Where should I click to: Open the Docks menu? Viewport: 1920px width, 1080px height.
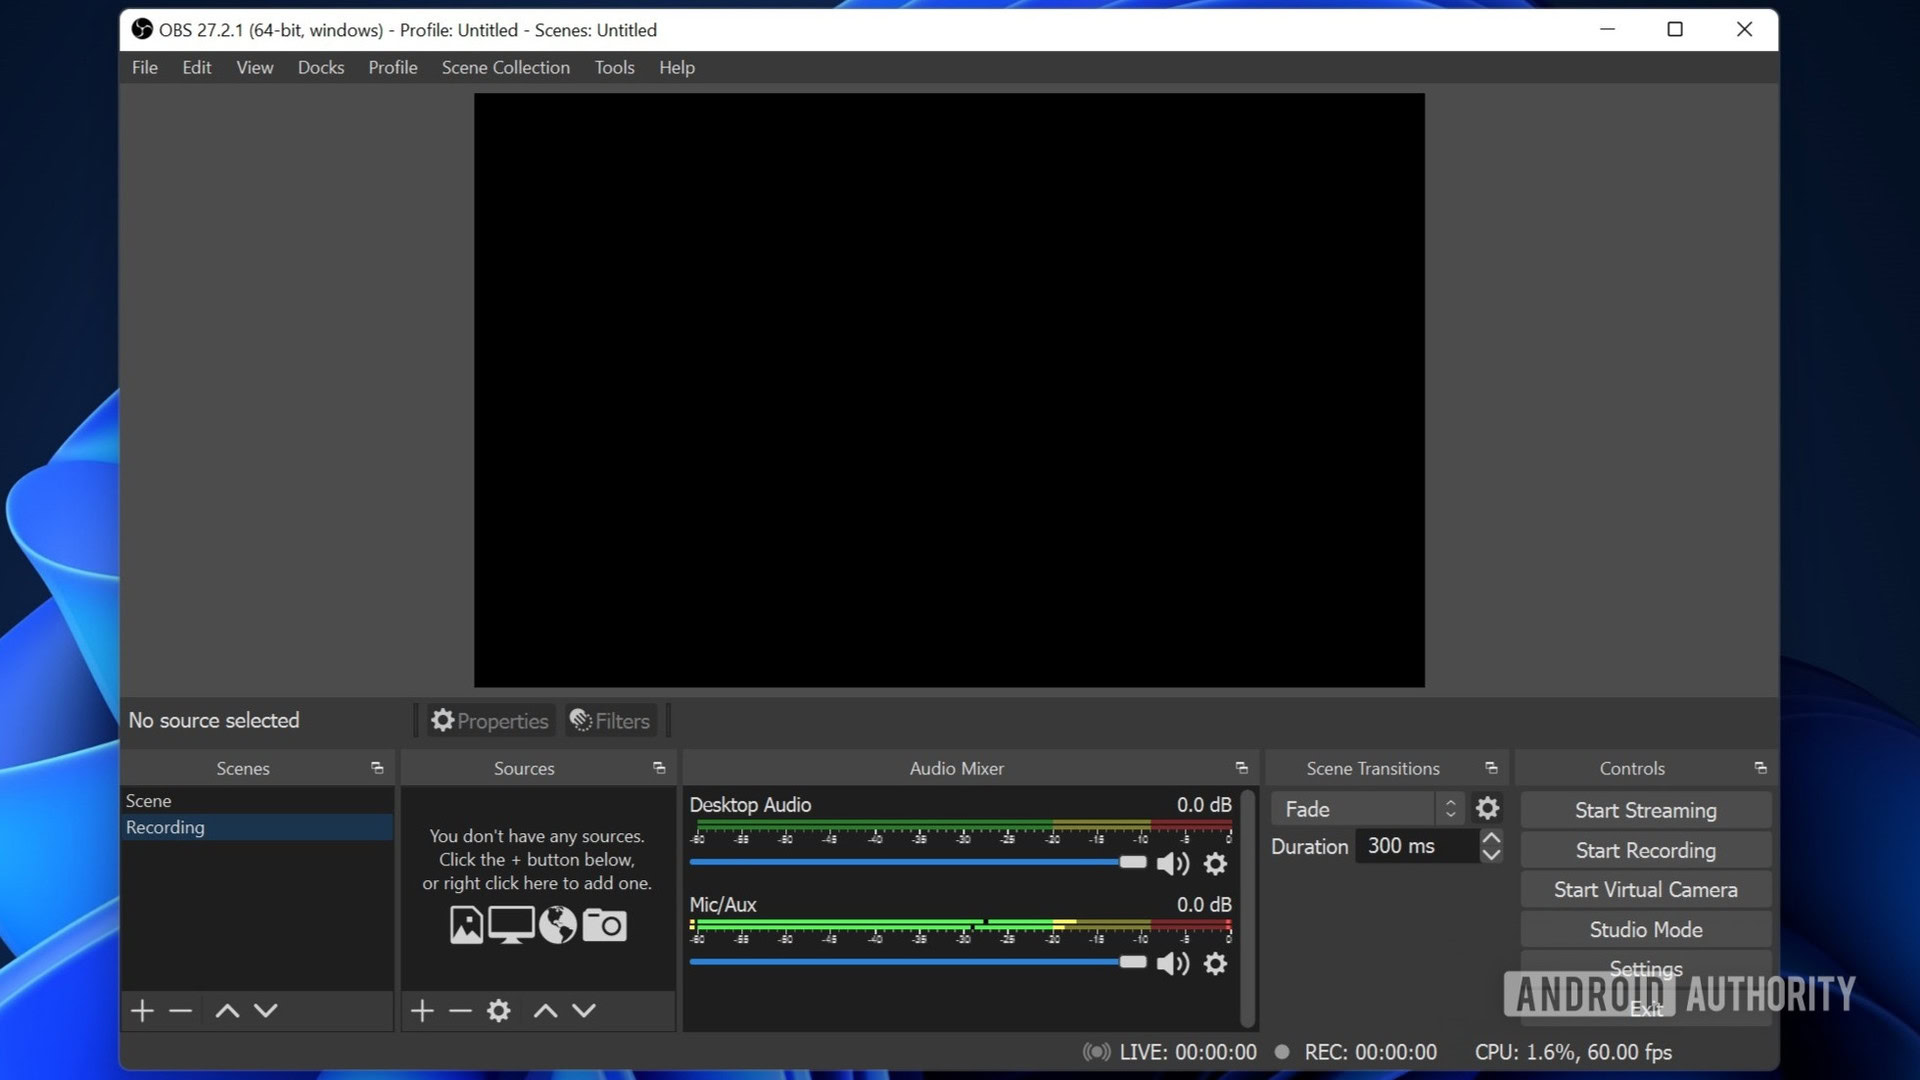(x=321, y=67)
